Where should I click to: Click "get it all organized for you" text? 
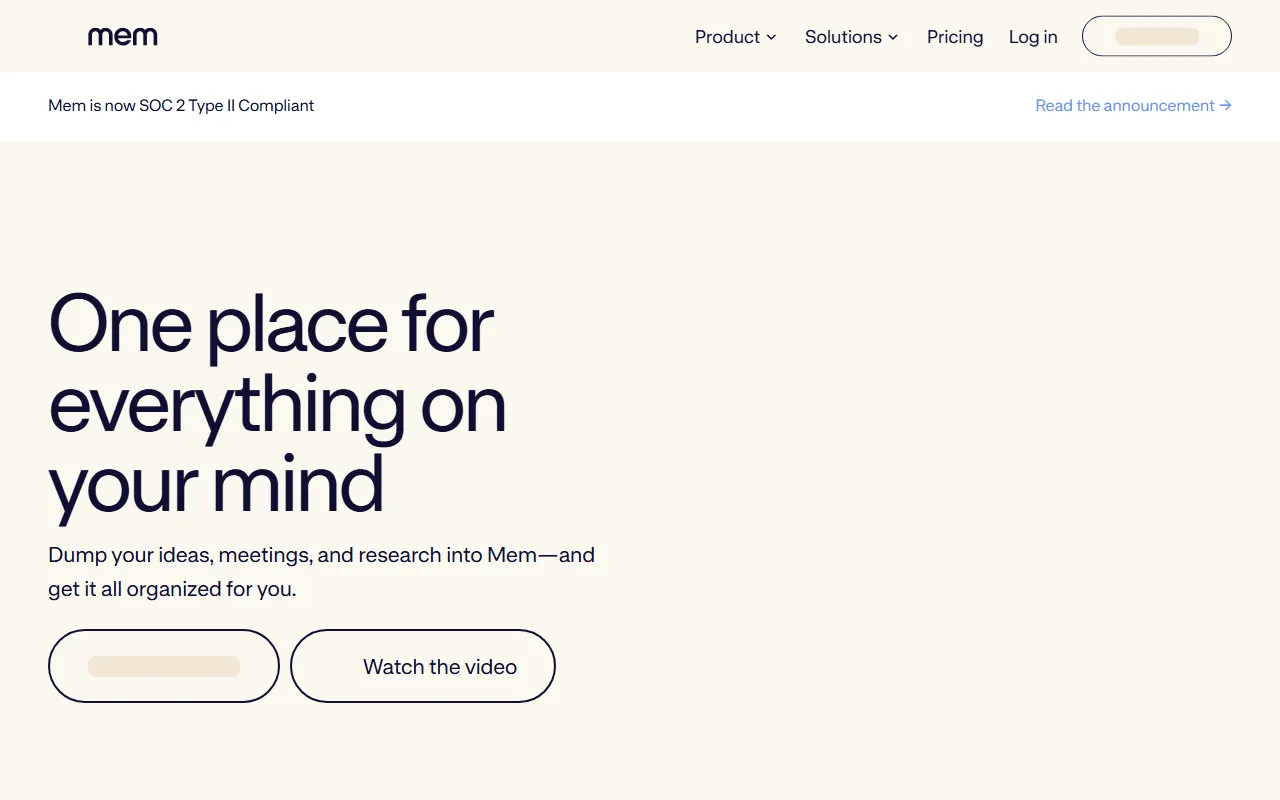(x=172, y=589)
